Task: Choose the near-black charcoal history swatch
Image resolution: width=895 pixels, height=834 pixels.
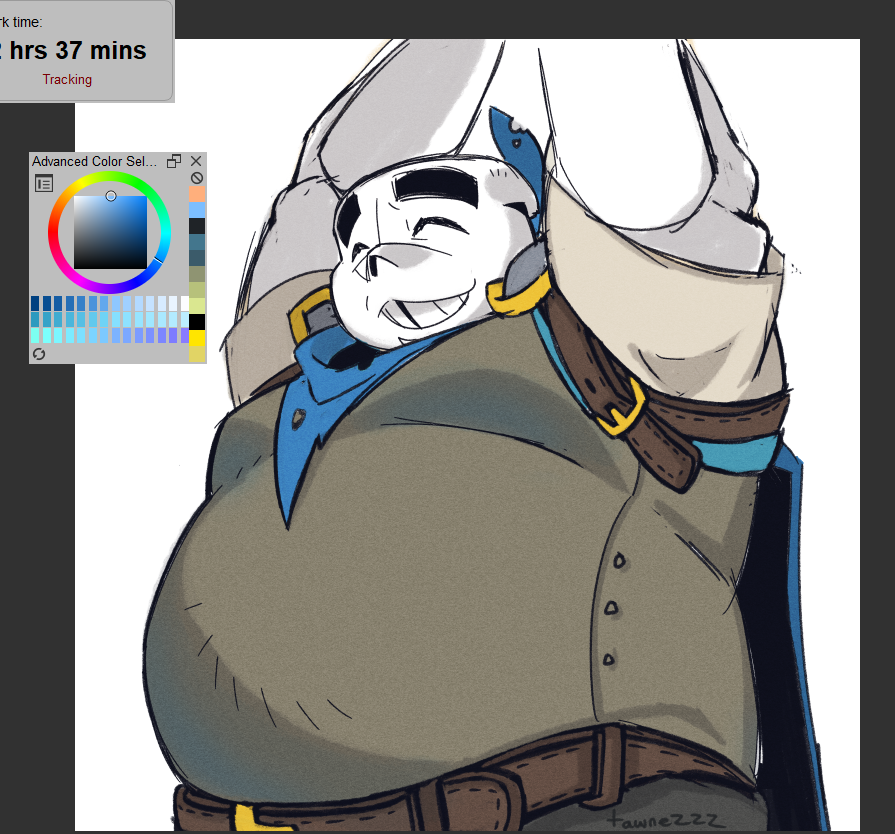Action: click(197, 226)
